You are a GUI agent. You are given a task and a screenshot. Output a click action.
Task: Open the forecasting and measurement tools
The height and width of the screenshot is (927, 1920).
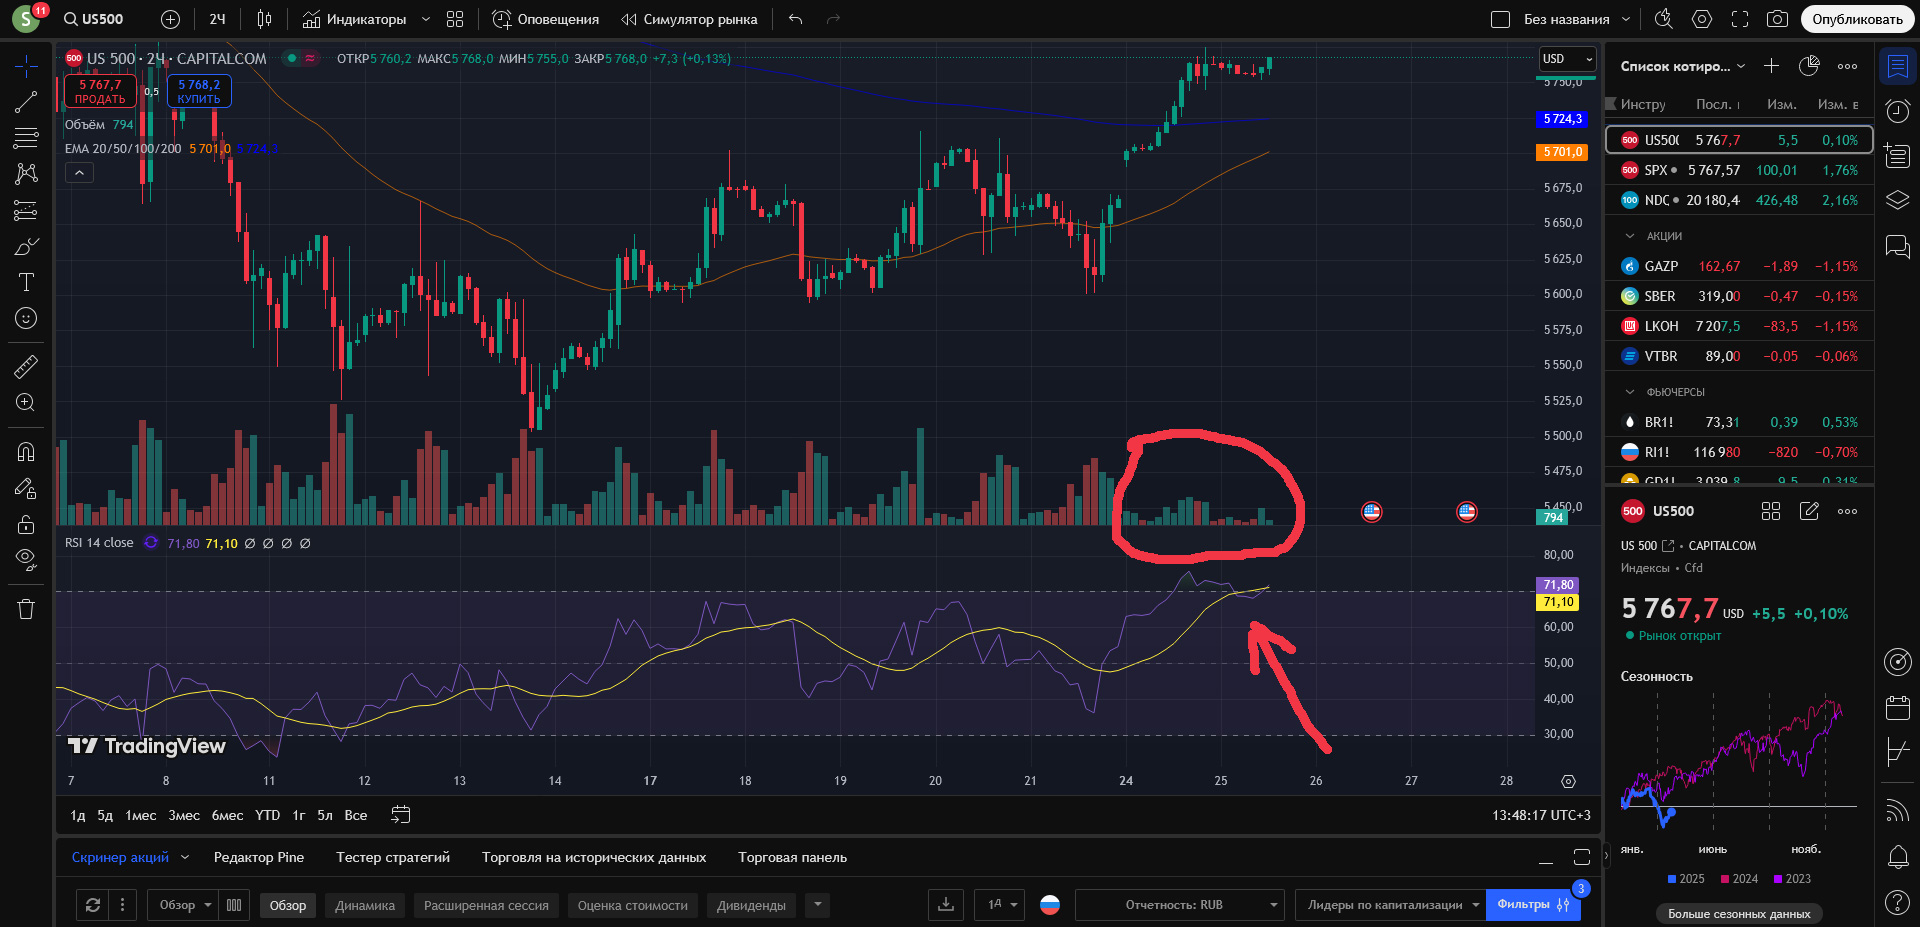[x=26, y=210]
